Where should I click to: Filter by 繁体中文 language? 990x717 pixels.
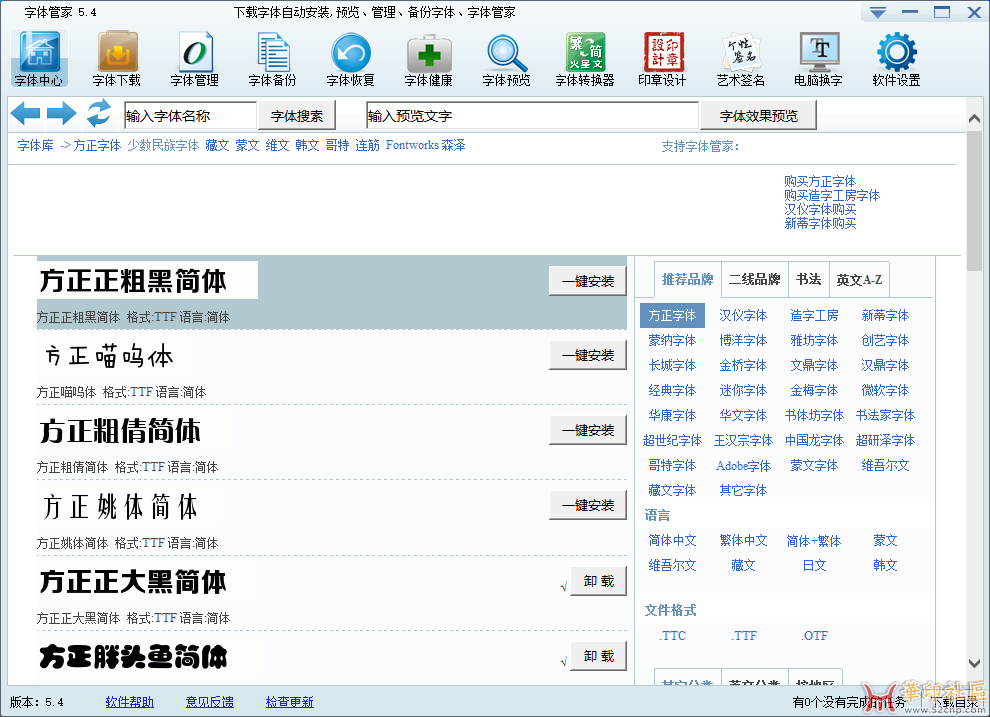point(743,540)
